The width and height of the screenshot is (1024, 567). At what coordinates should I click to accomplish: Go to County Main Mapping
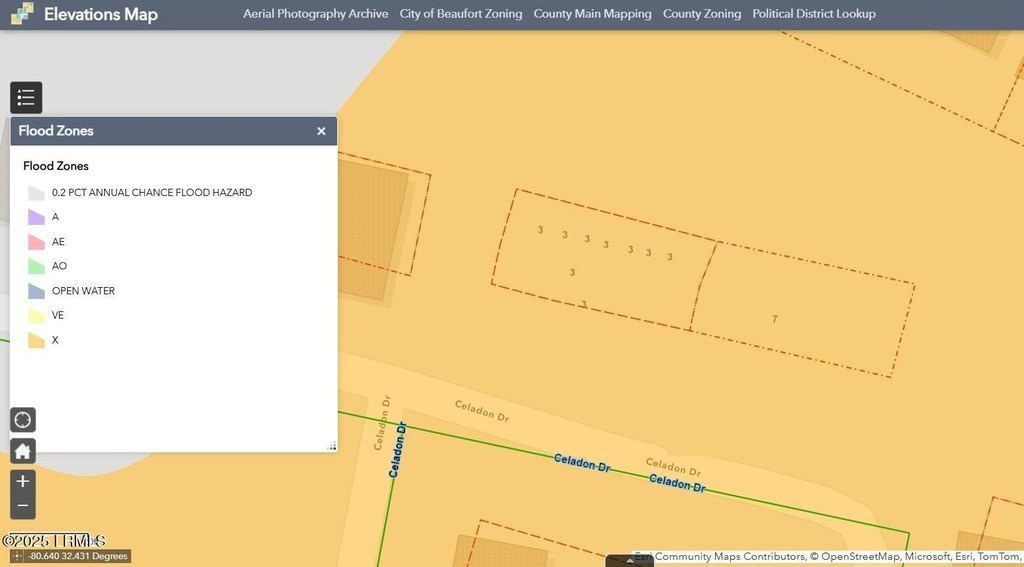(592, 14)
